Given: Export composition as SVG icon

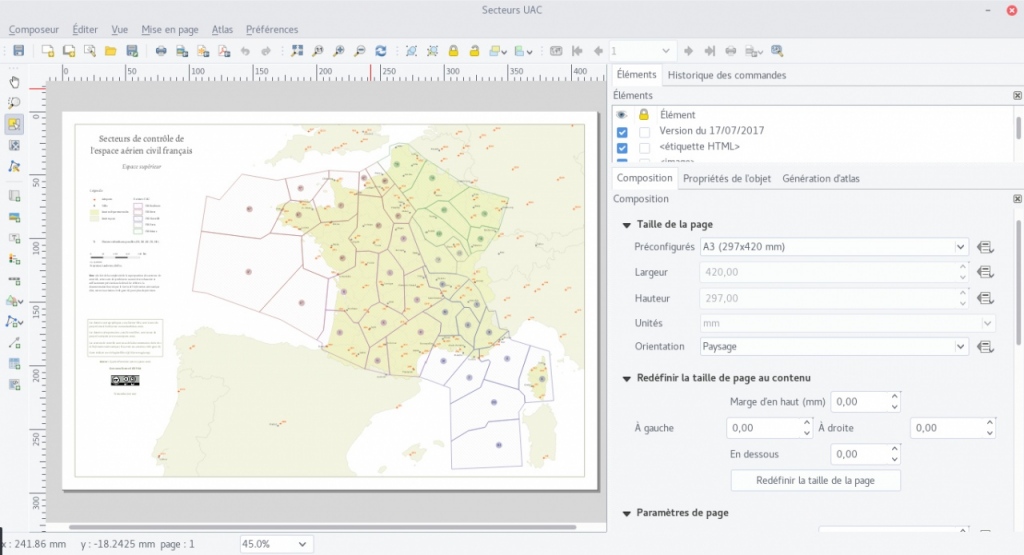Looking at the screenshot, I should (203, 51).
